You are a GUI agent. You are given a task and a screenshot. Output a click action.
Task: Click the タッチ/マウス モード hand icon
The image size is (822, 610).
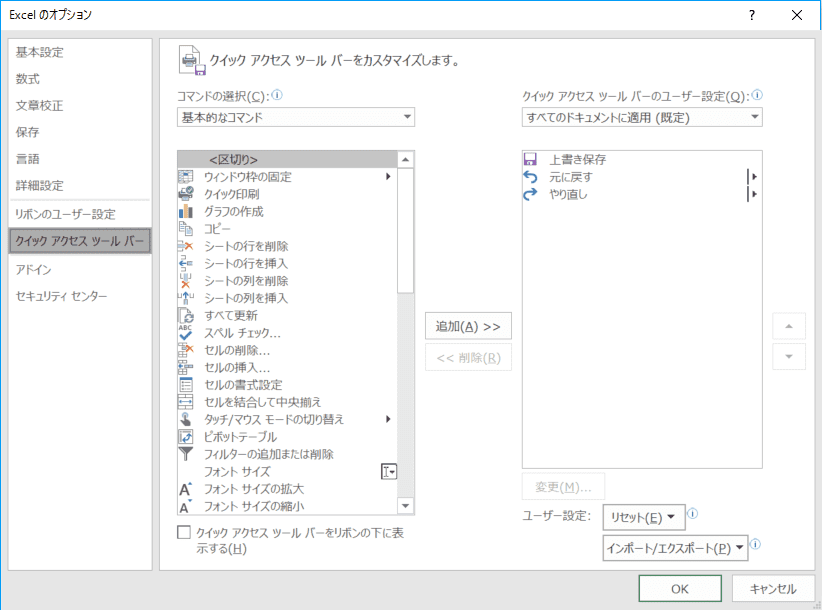tap(186, 419)
